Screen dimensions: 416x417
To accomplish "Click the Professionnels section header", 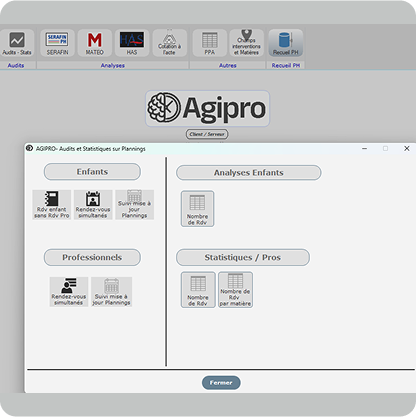I will 92,257.
